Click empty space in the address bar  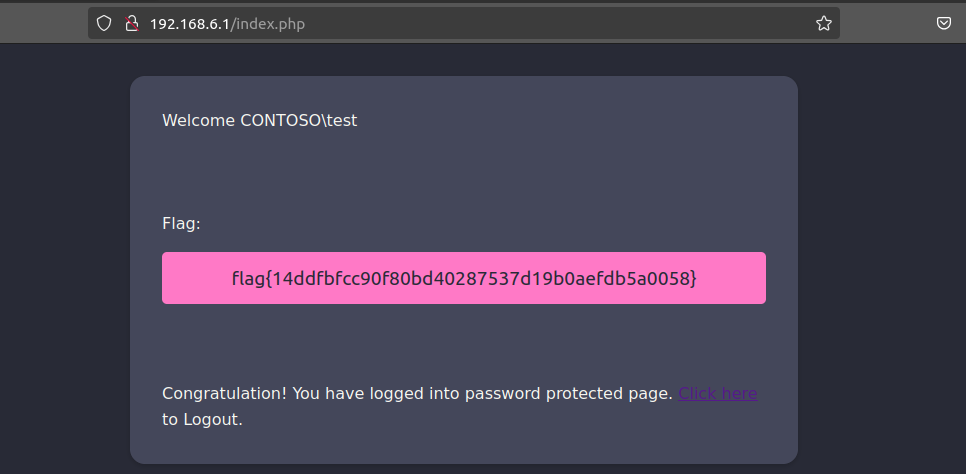click(x=600, y=23)
